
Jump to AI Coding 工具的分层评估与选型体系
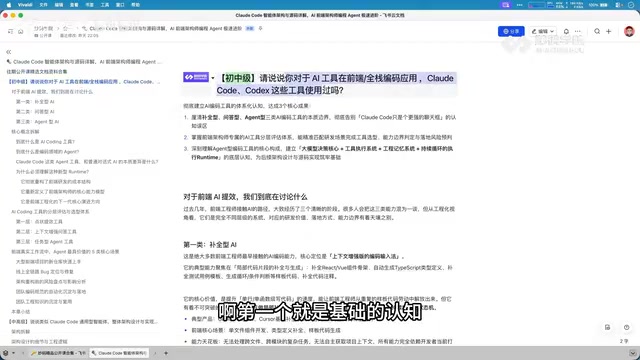tap(50, 211)
